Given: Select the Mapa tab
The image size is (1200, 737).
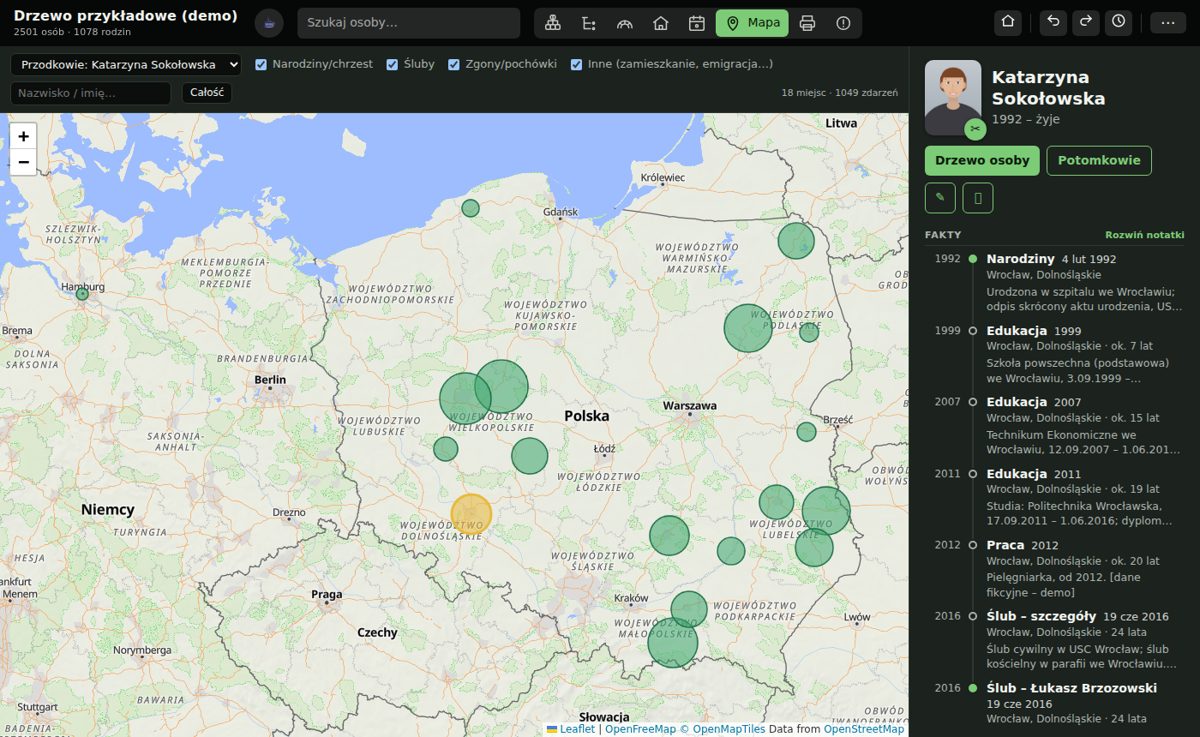Looking at the screenshot, I should click(x=752, y=23).
